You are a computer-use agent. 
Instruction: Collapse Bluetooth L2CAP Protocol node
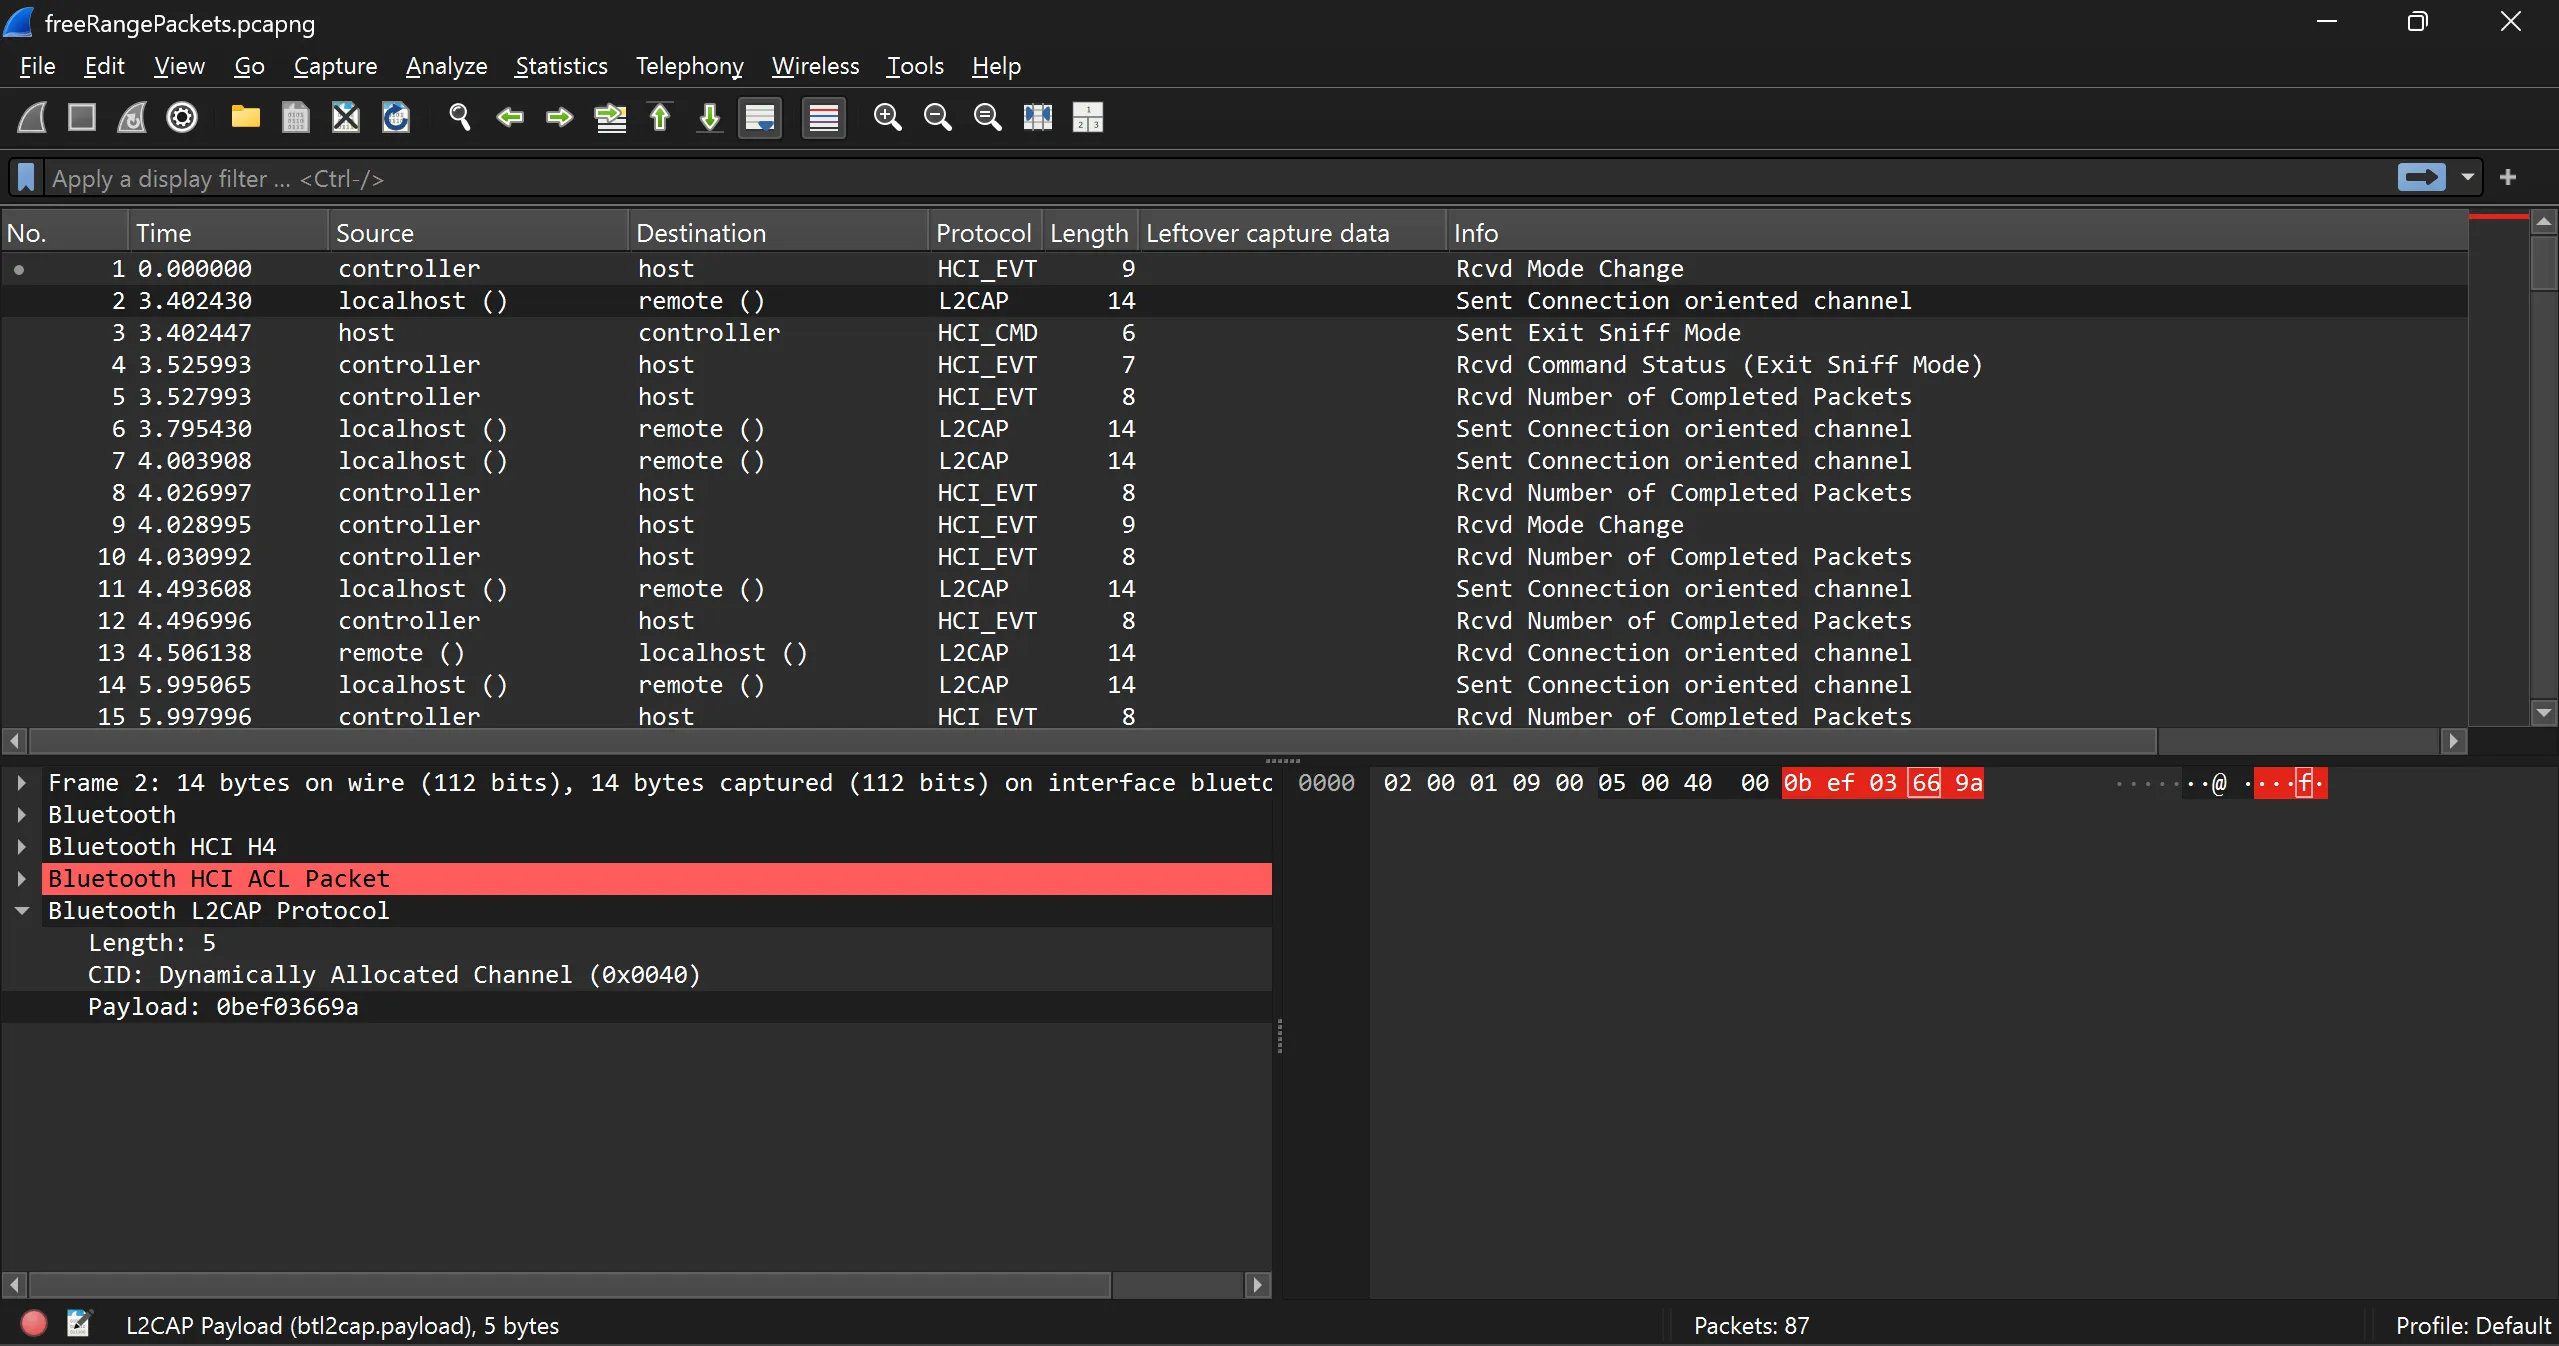[x=21, y=911]
